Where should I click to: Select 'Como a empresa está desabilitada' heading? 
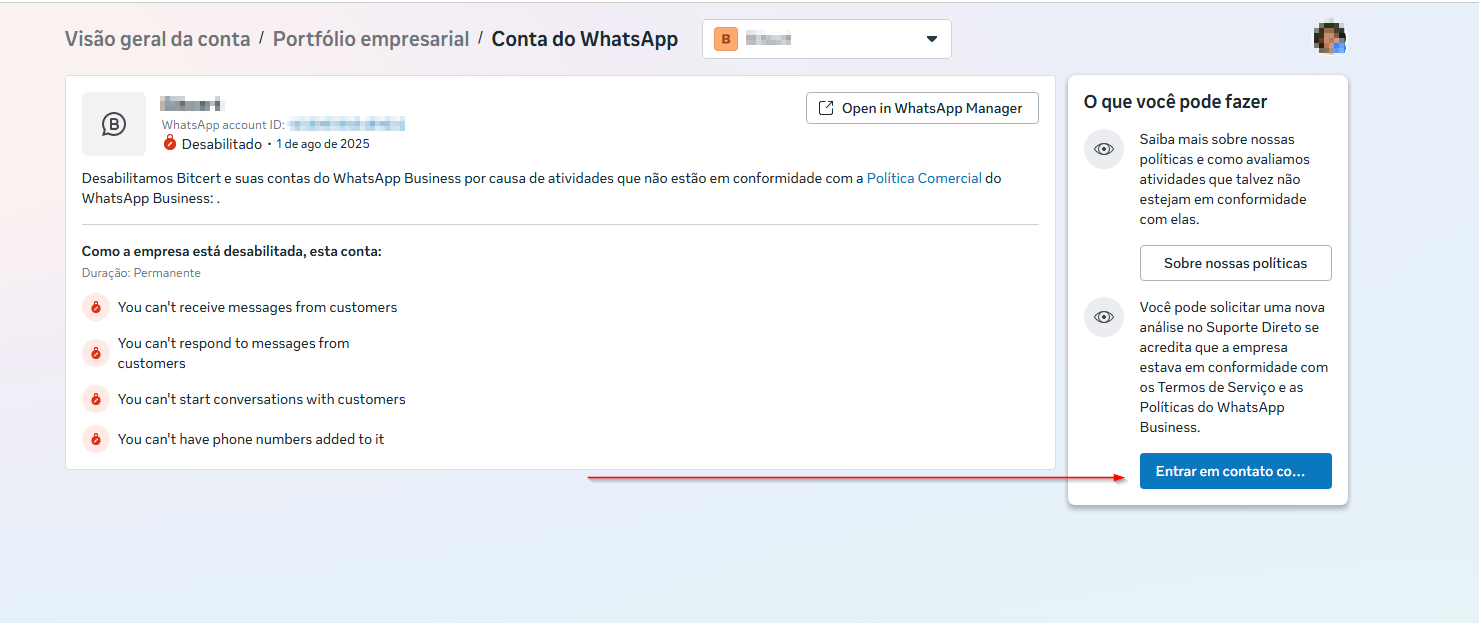[x=232, y=251]
